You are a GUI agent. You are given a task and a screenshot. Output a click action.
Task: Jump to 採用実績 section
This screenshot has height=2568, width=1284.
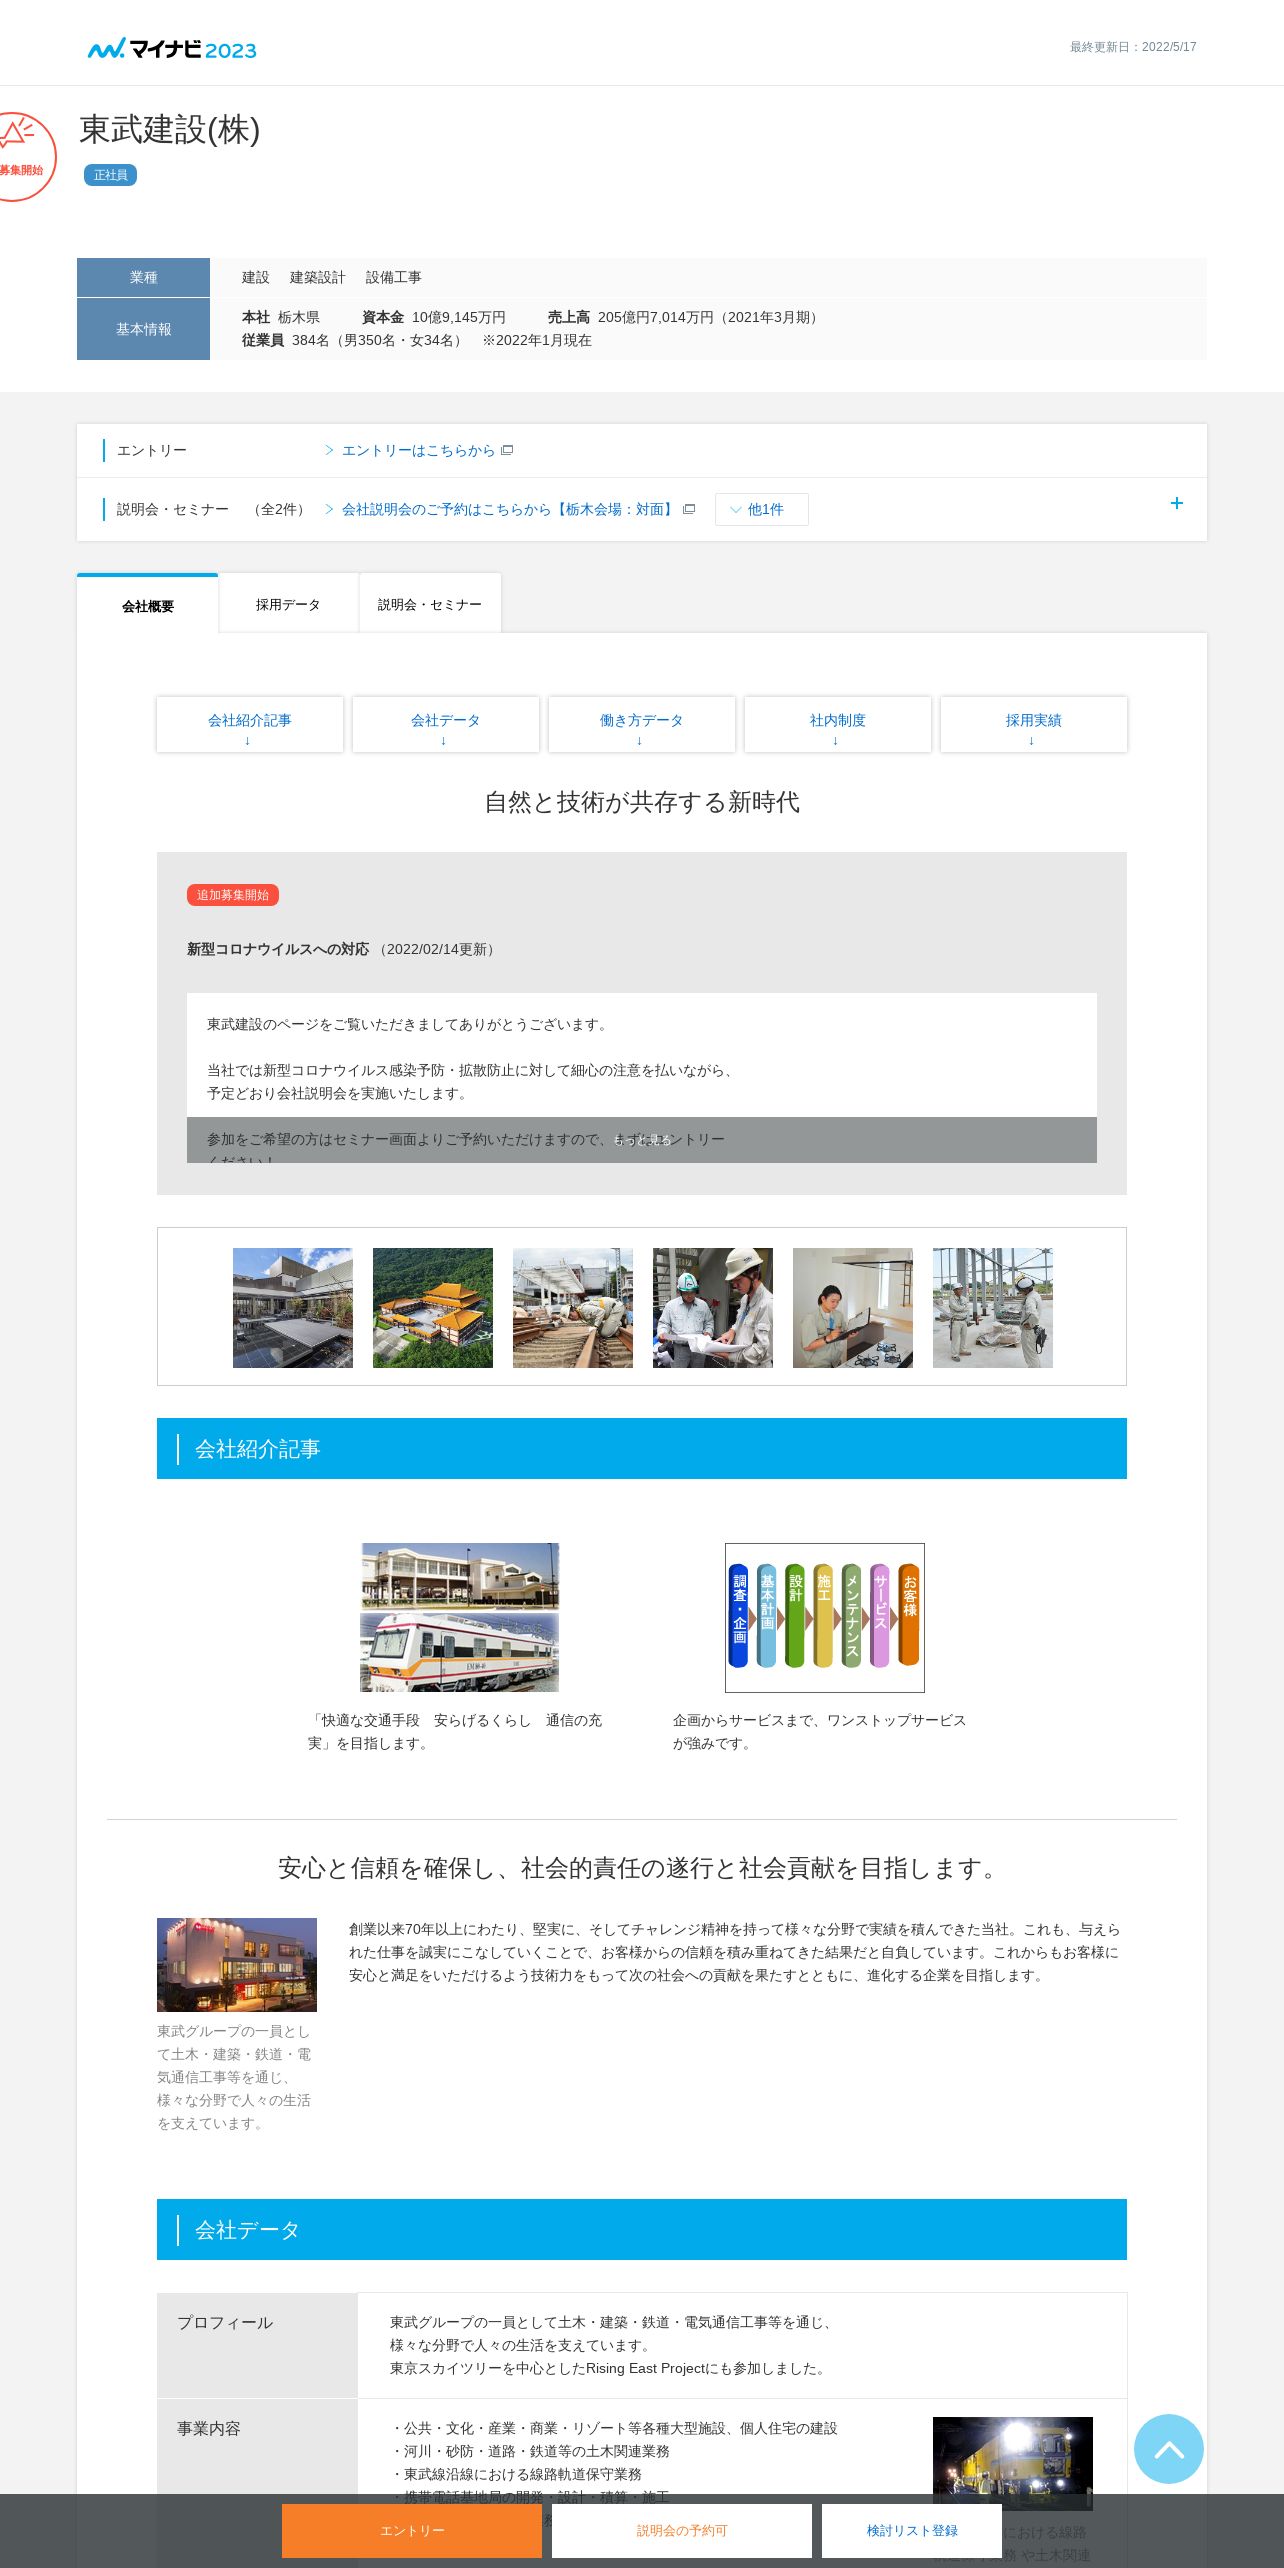[1034, 724]
